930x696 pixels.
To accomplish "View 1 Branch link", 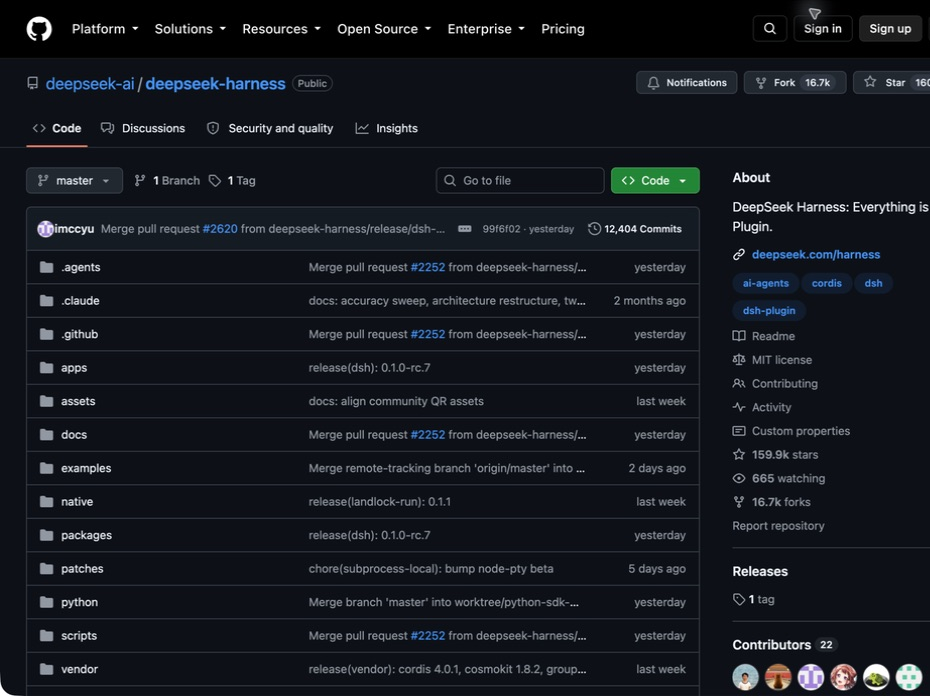I will point(167,180).
